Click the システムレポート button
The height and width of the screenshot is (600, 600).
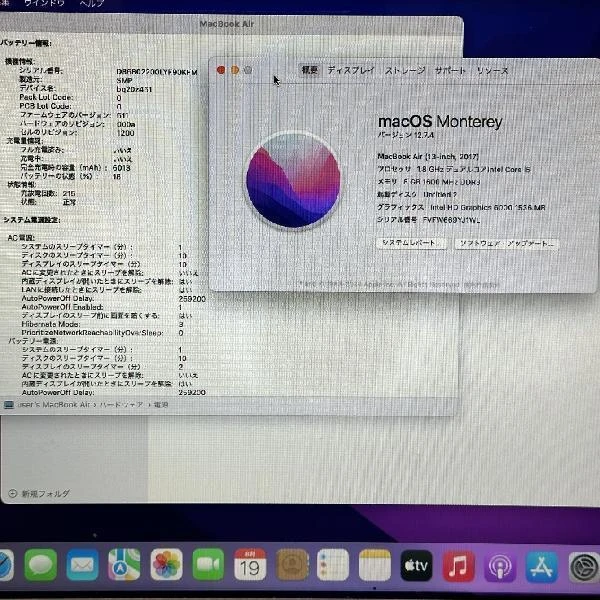tap(411, 243)
